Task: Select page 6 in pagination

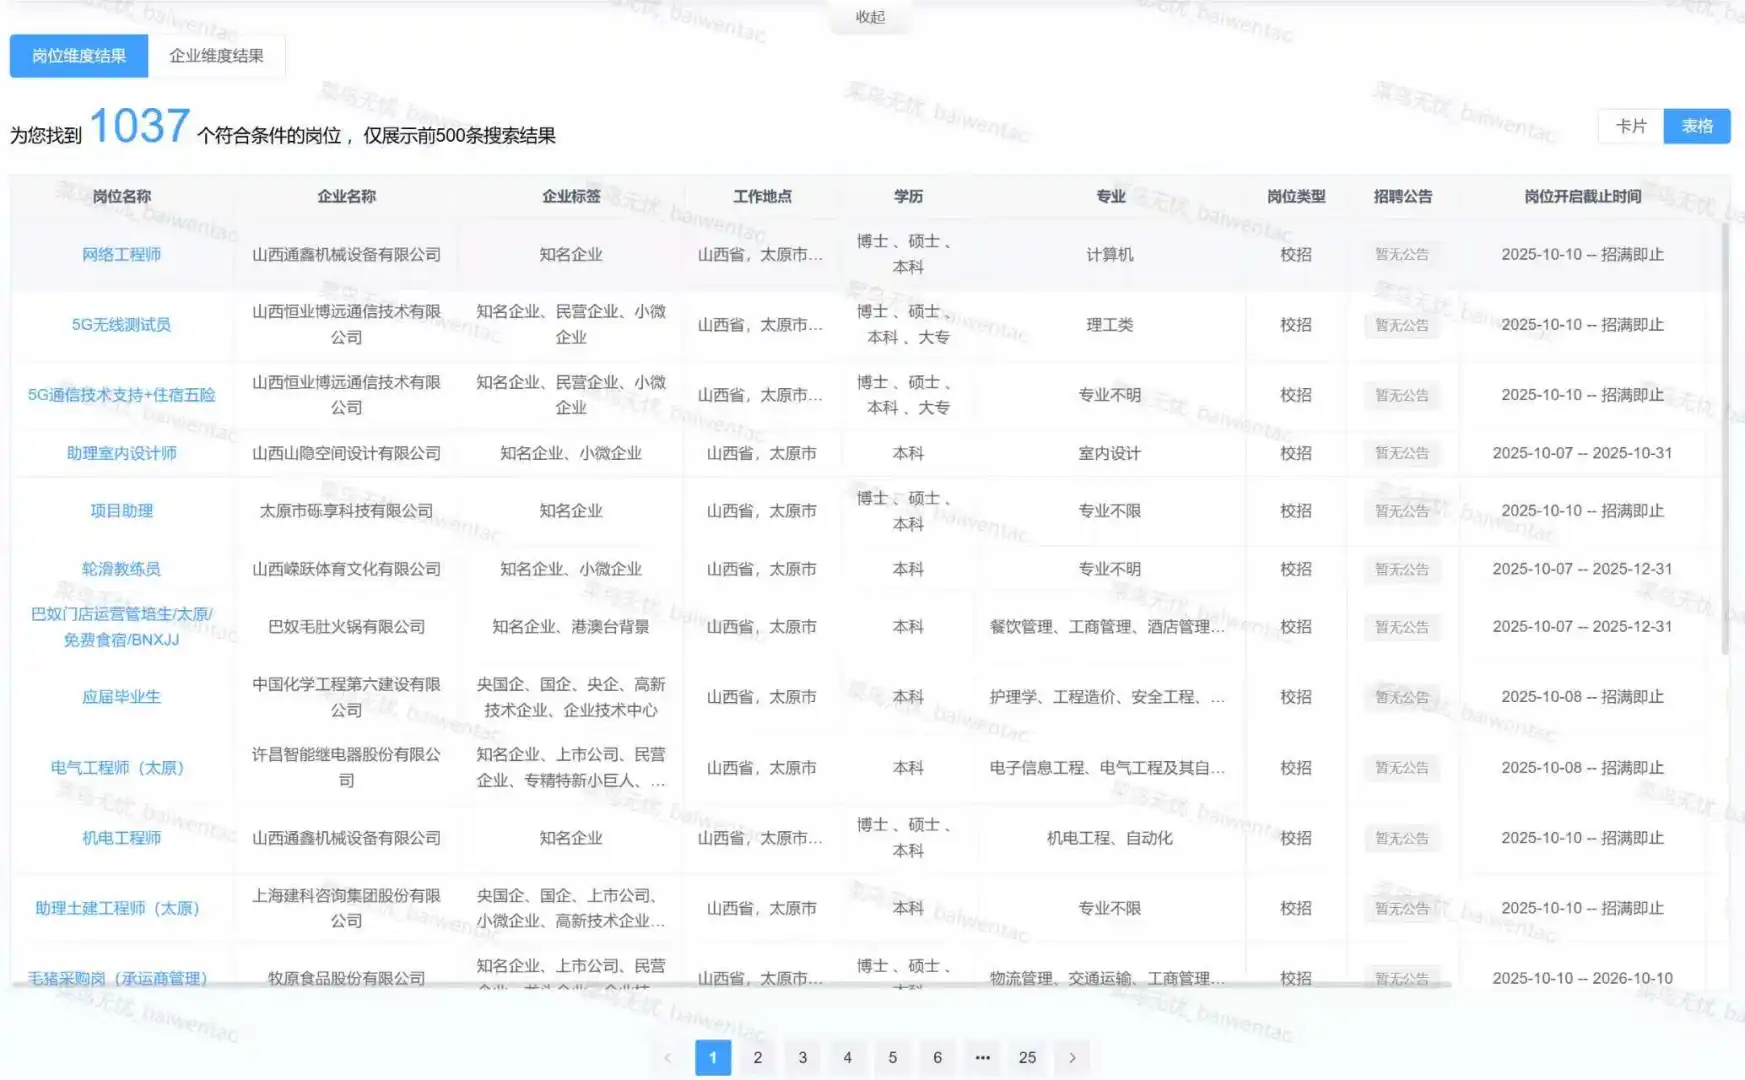Action: (x=937, y=1057)
